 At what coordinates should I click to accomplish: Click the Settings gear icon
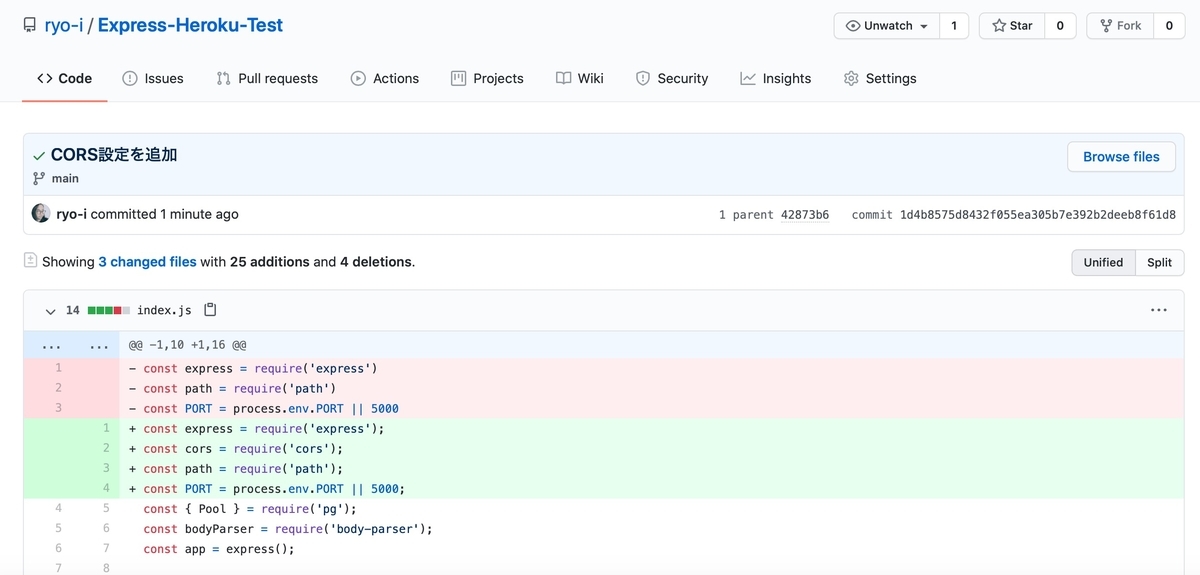pyautogui.click(x=851, y=78)
